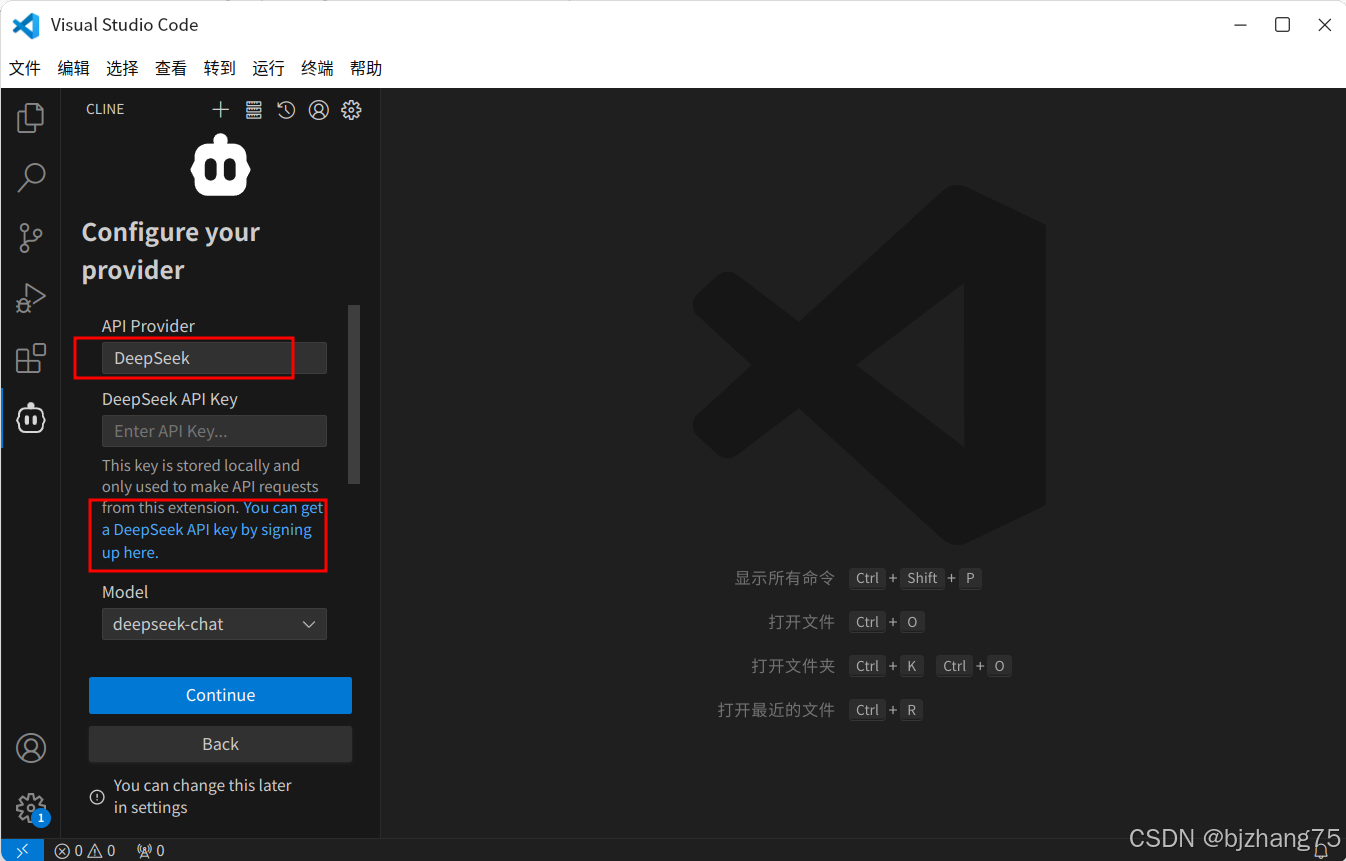Click the Back button
This screenshot has height=861, width=1346.
(220, 744)
